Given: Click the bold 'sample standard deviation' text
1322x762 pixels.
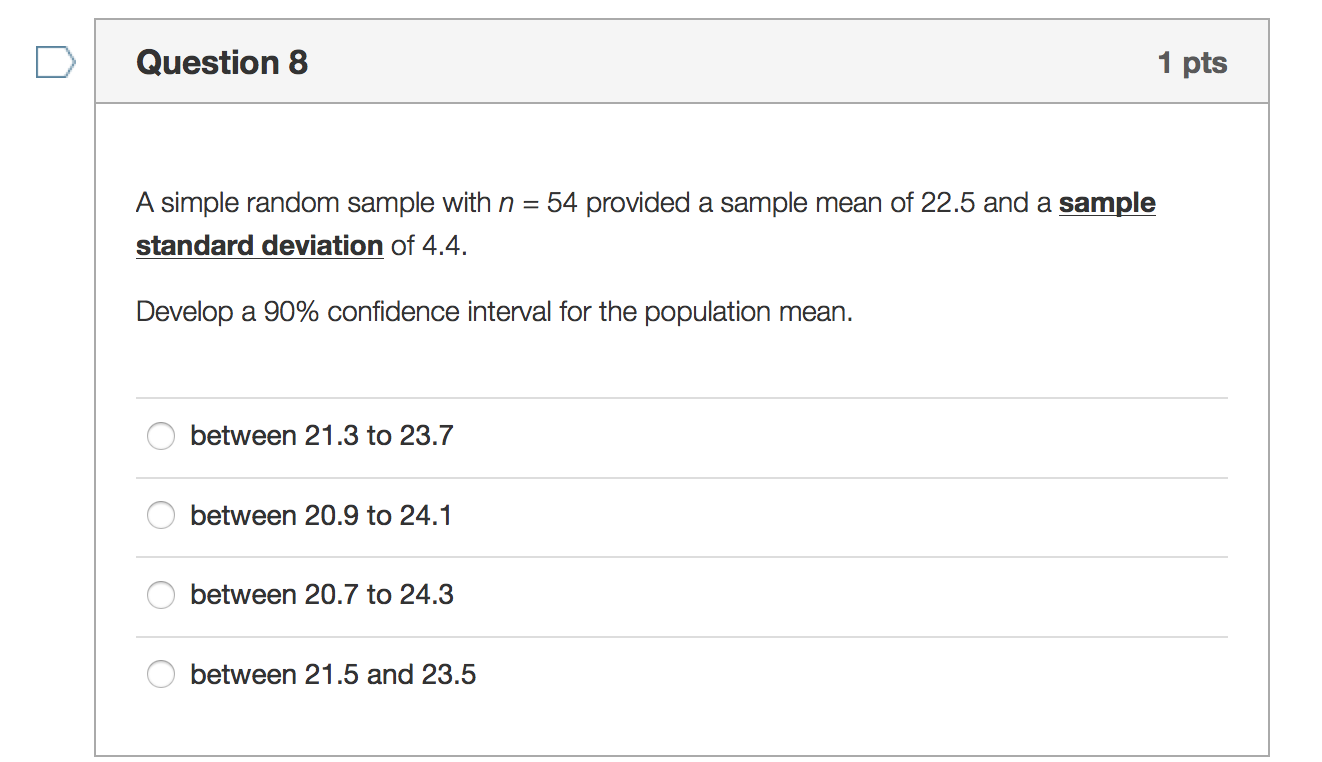Looking at the screenshot, I should [x=259, y=245].
